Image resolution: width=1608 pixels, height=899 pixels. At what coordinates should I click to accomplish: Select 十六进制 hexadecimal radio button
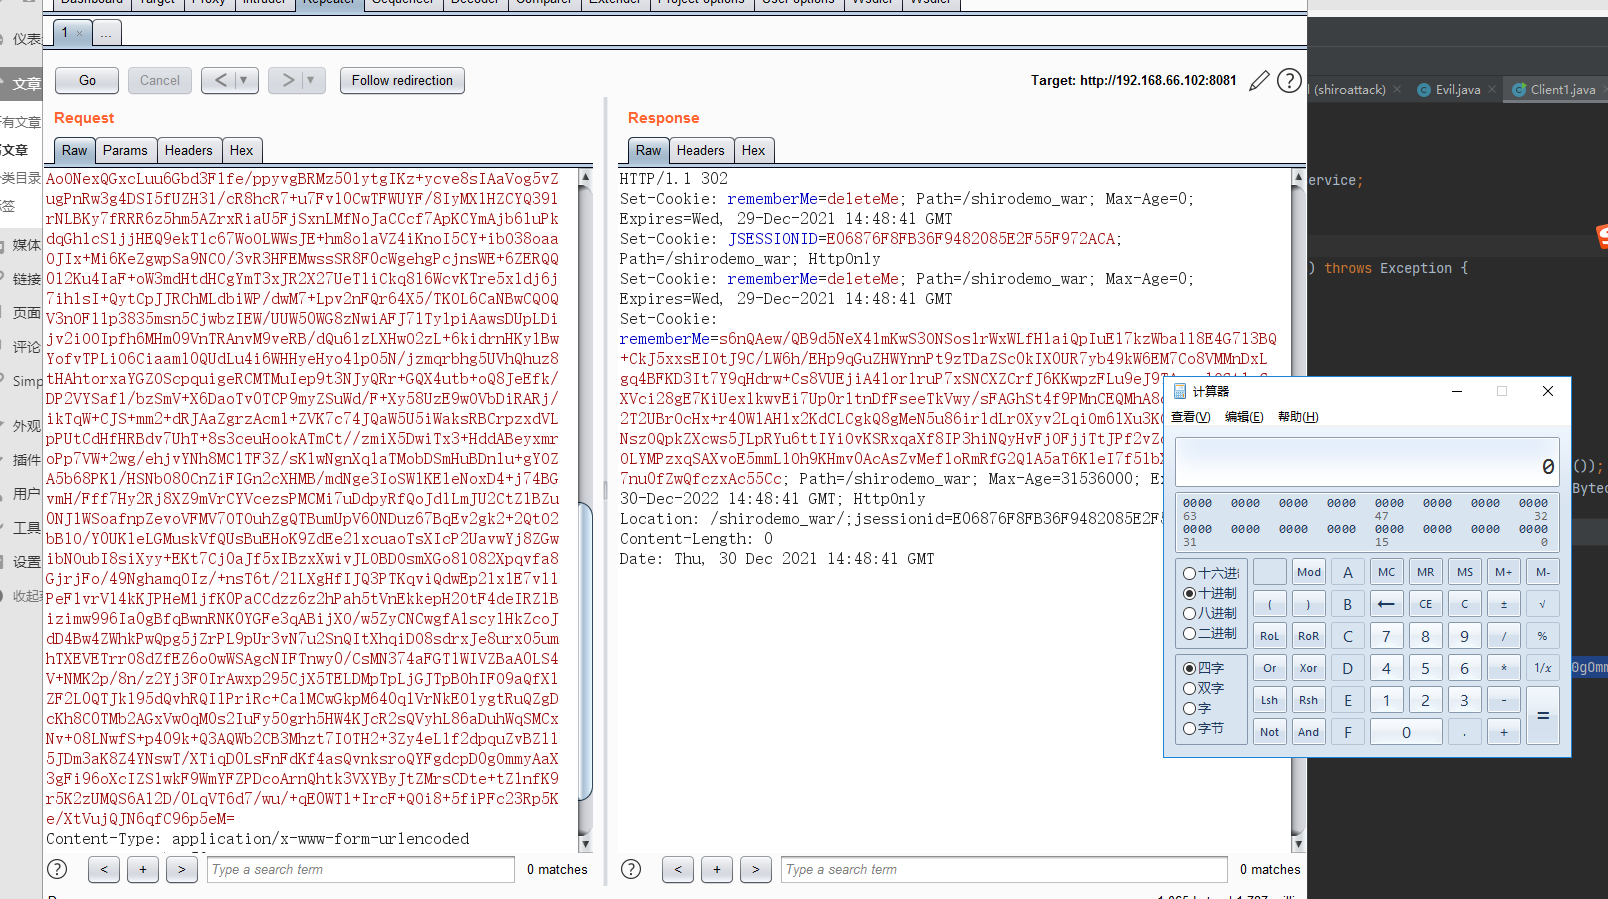pos(1189,573)
